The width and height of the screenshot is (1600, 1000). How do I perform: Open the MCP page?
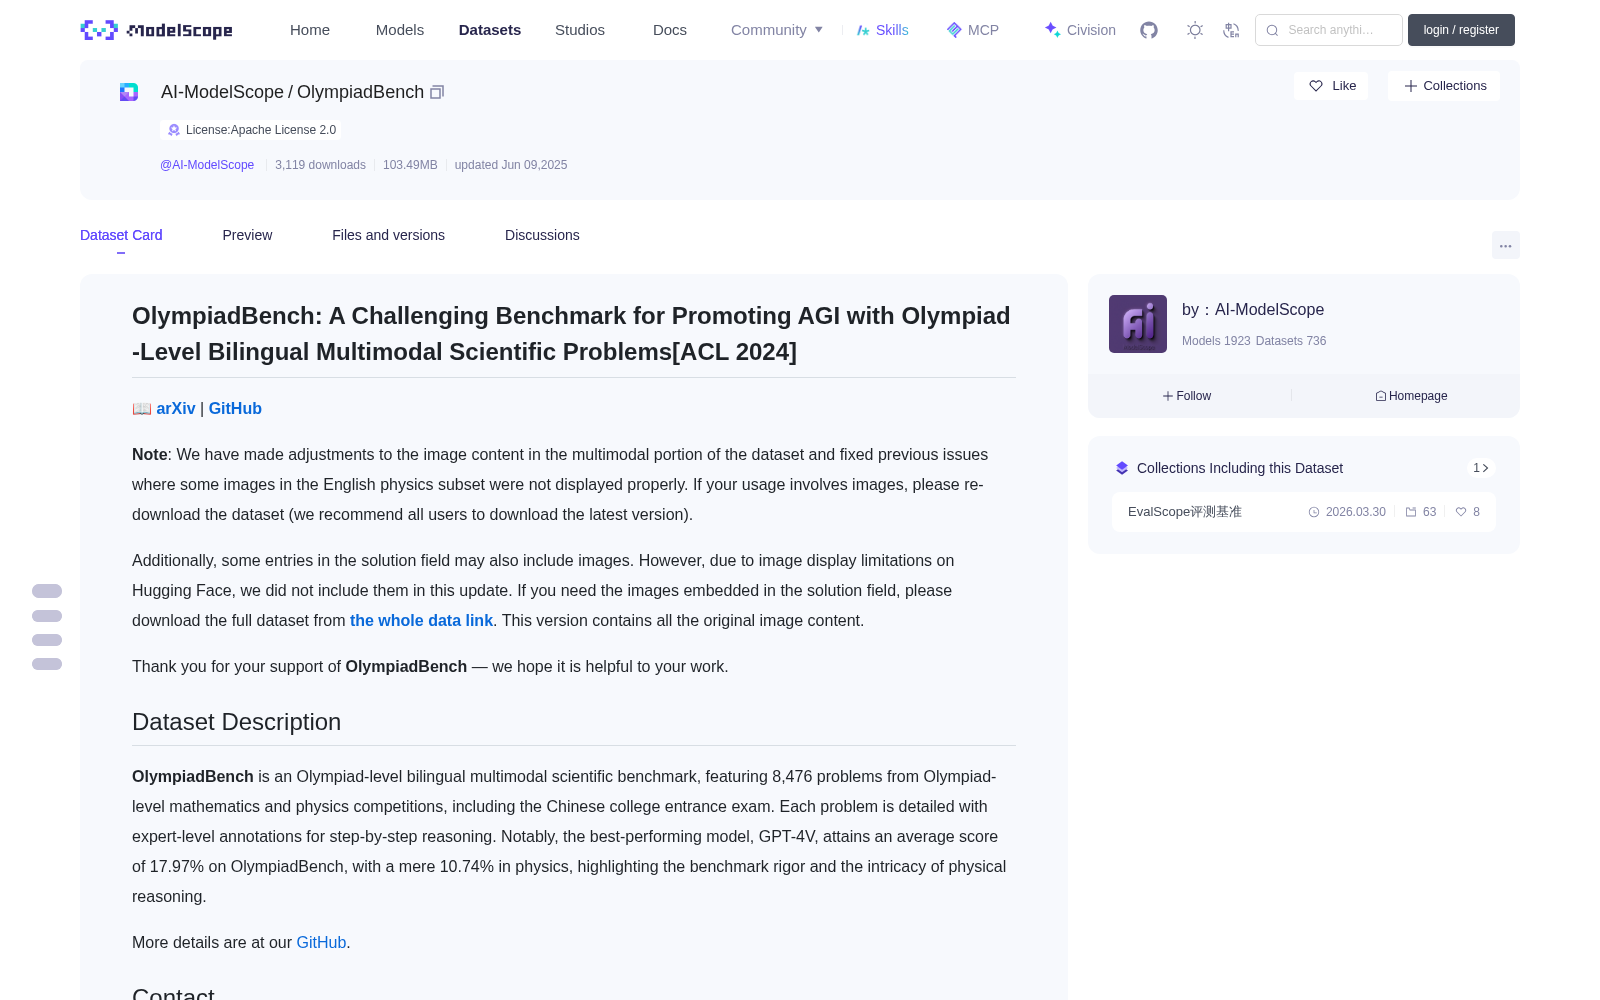973,30
